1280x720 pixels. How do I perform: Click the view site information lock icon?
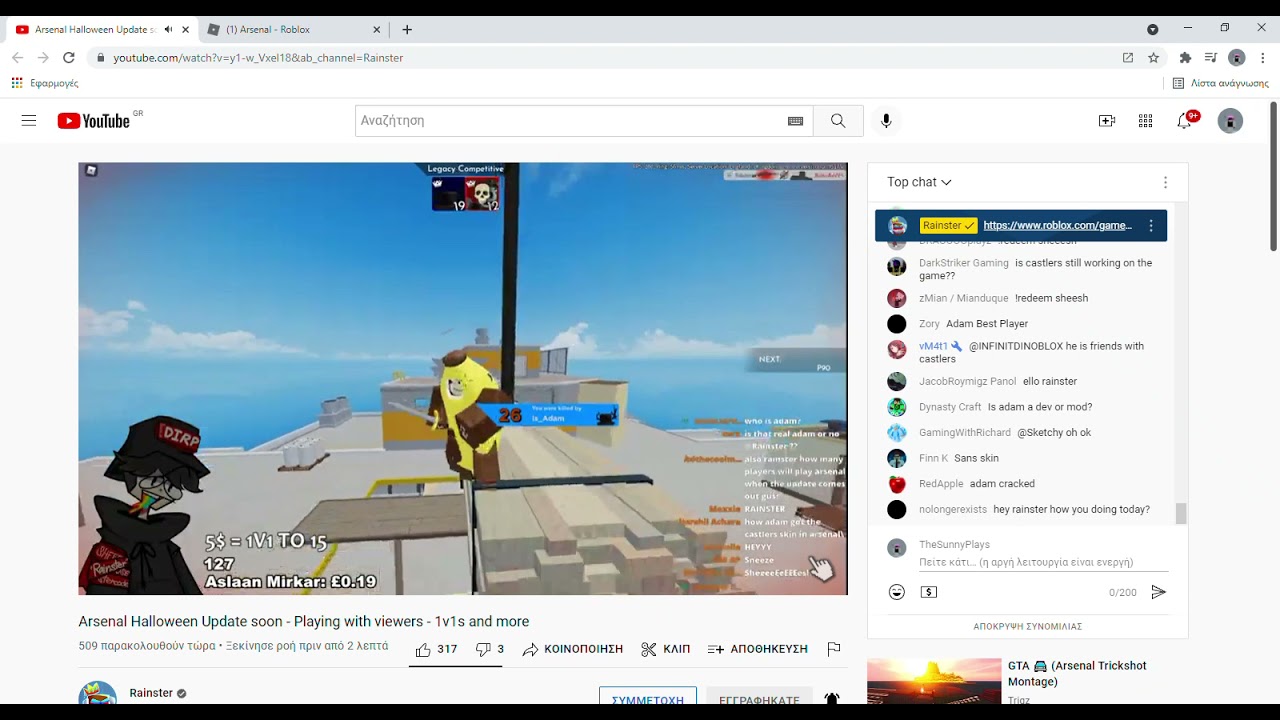point(100,58)
